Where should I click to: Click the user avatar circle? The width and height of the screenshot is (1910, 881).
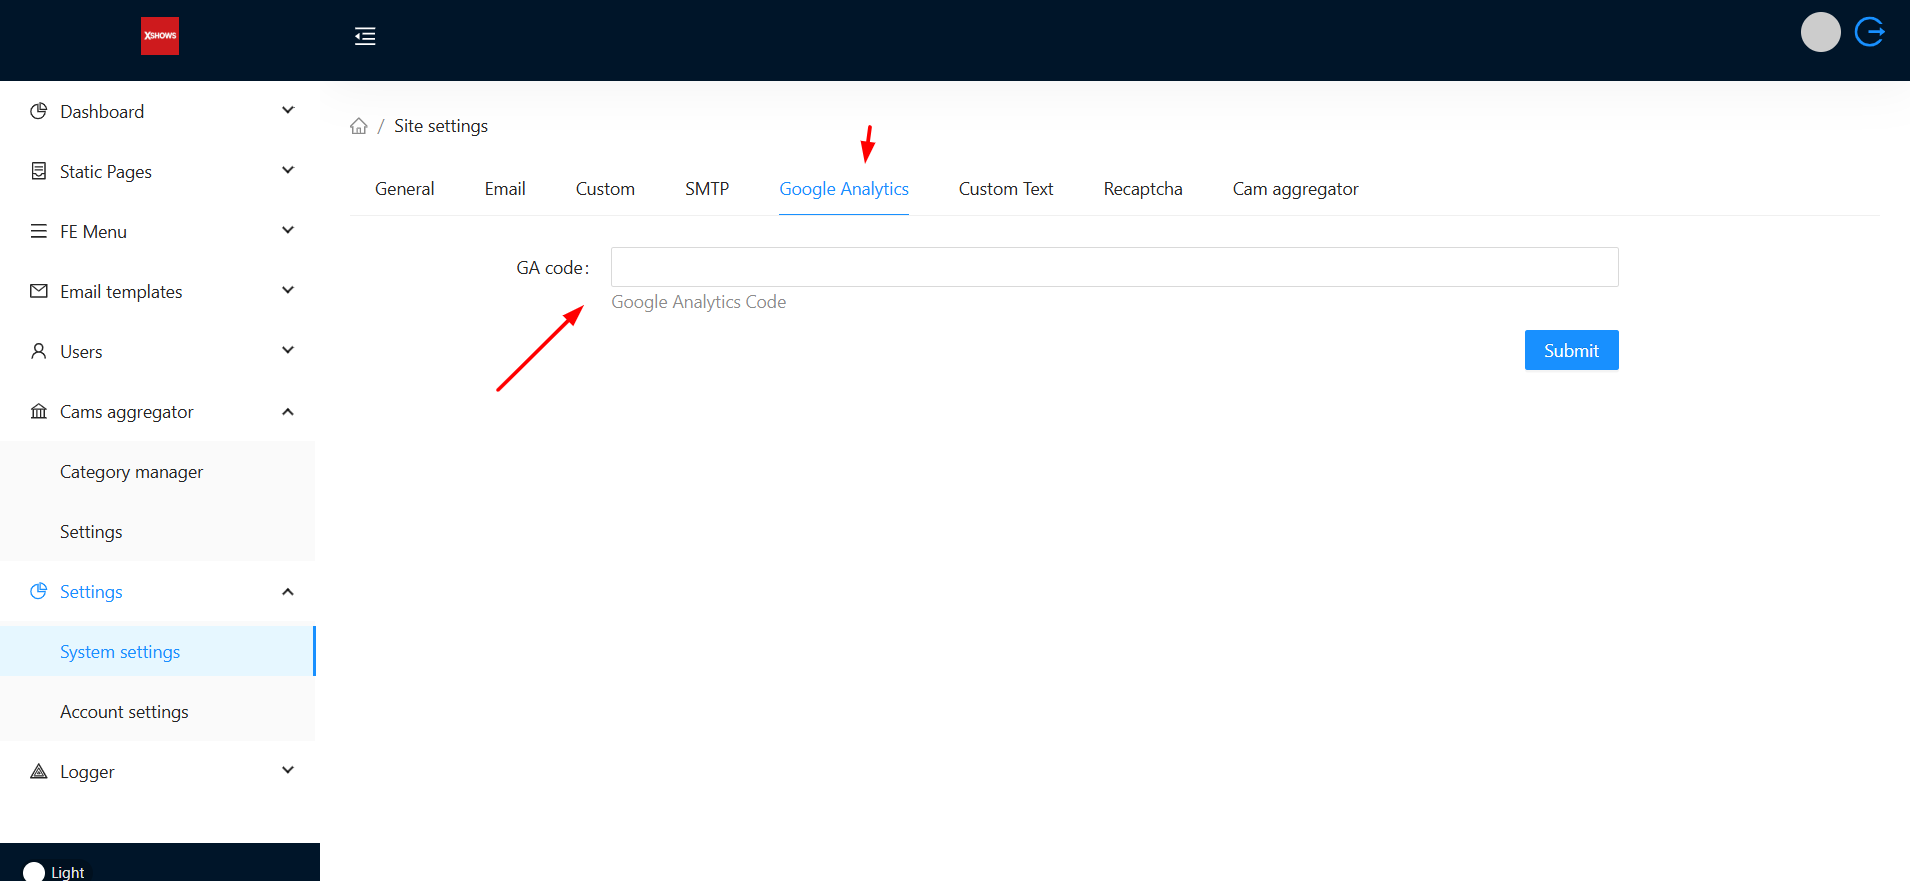tap(1820, 32)
